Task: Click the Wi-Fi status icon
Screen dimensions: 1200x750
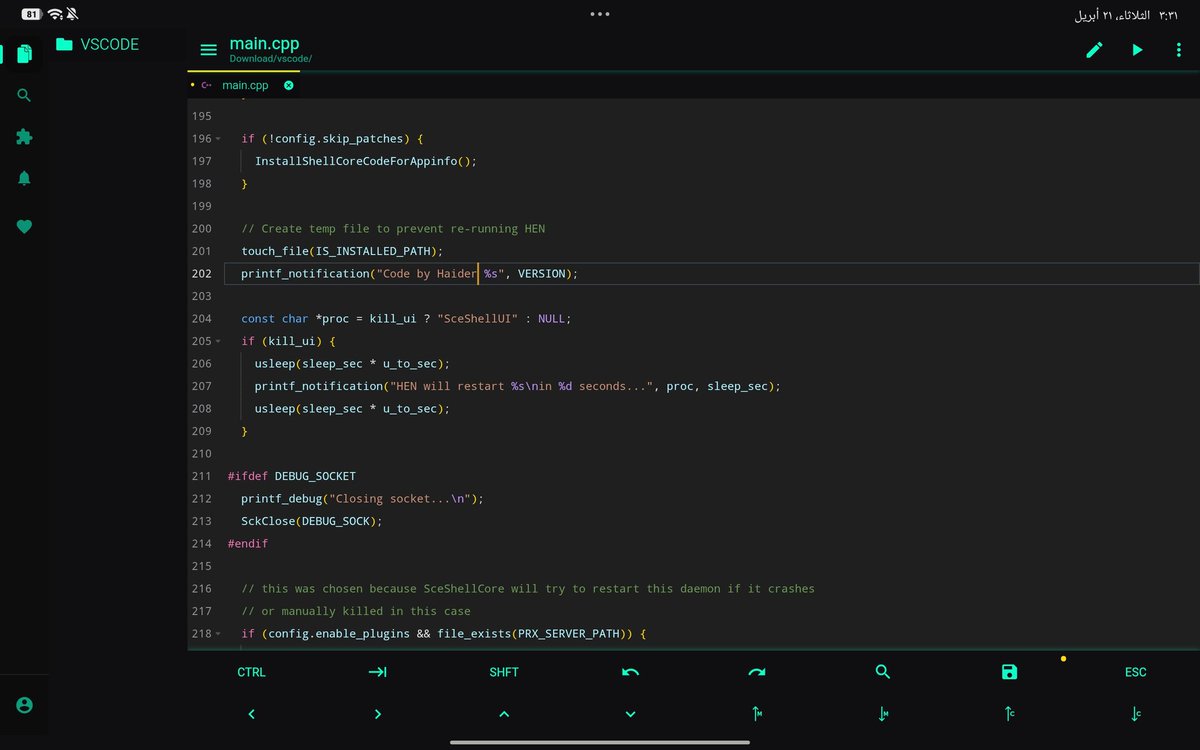Action: point(55,14)
